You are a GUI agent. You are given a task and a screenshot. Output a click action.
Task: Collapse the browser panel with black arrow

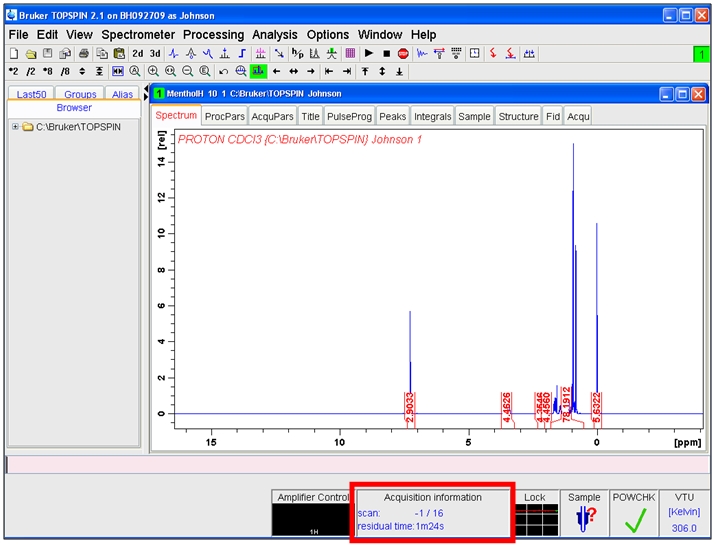[146, 89]
